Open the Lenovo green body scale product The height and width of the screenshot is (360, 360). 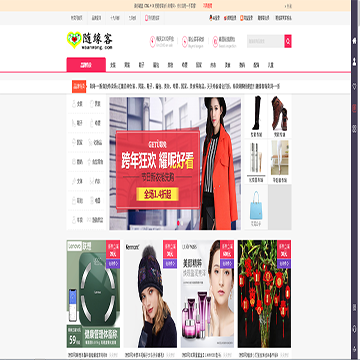click(93, 294)
